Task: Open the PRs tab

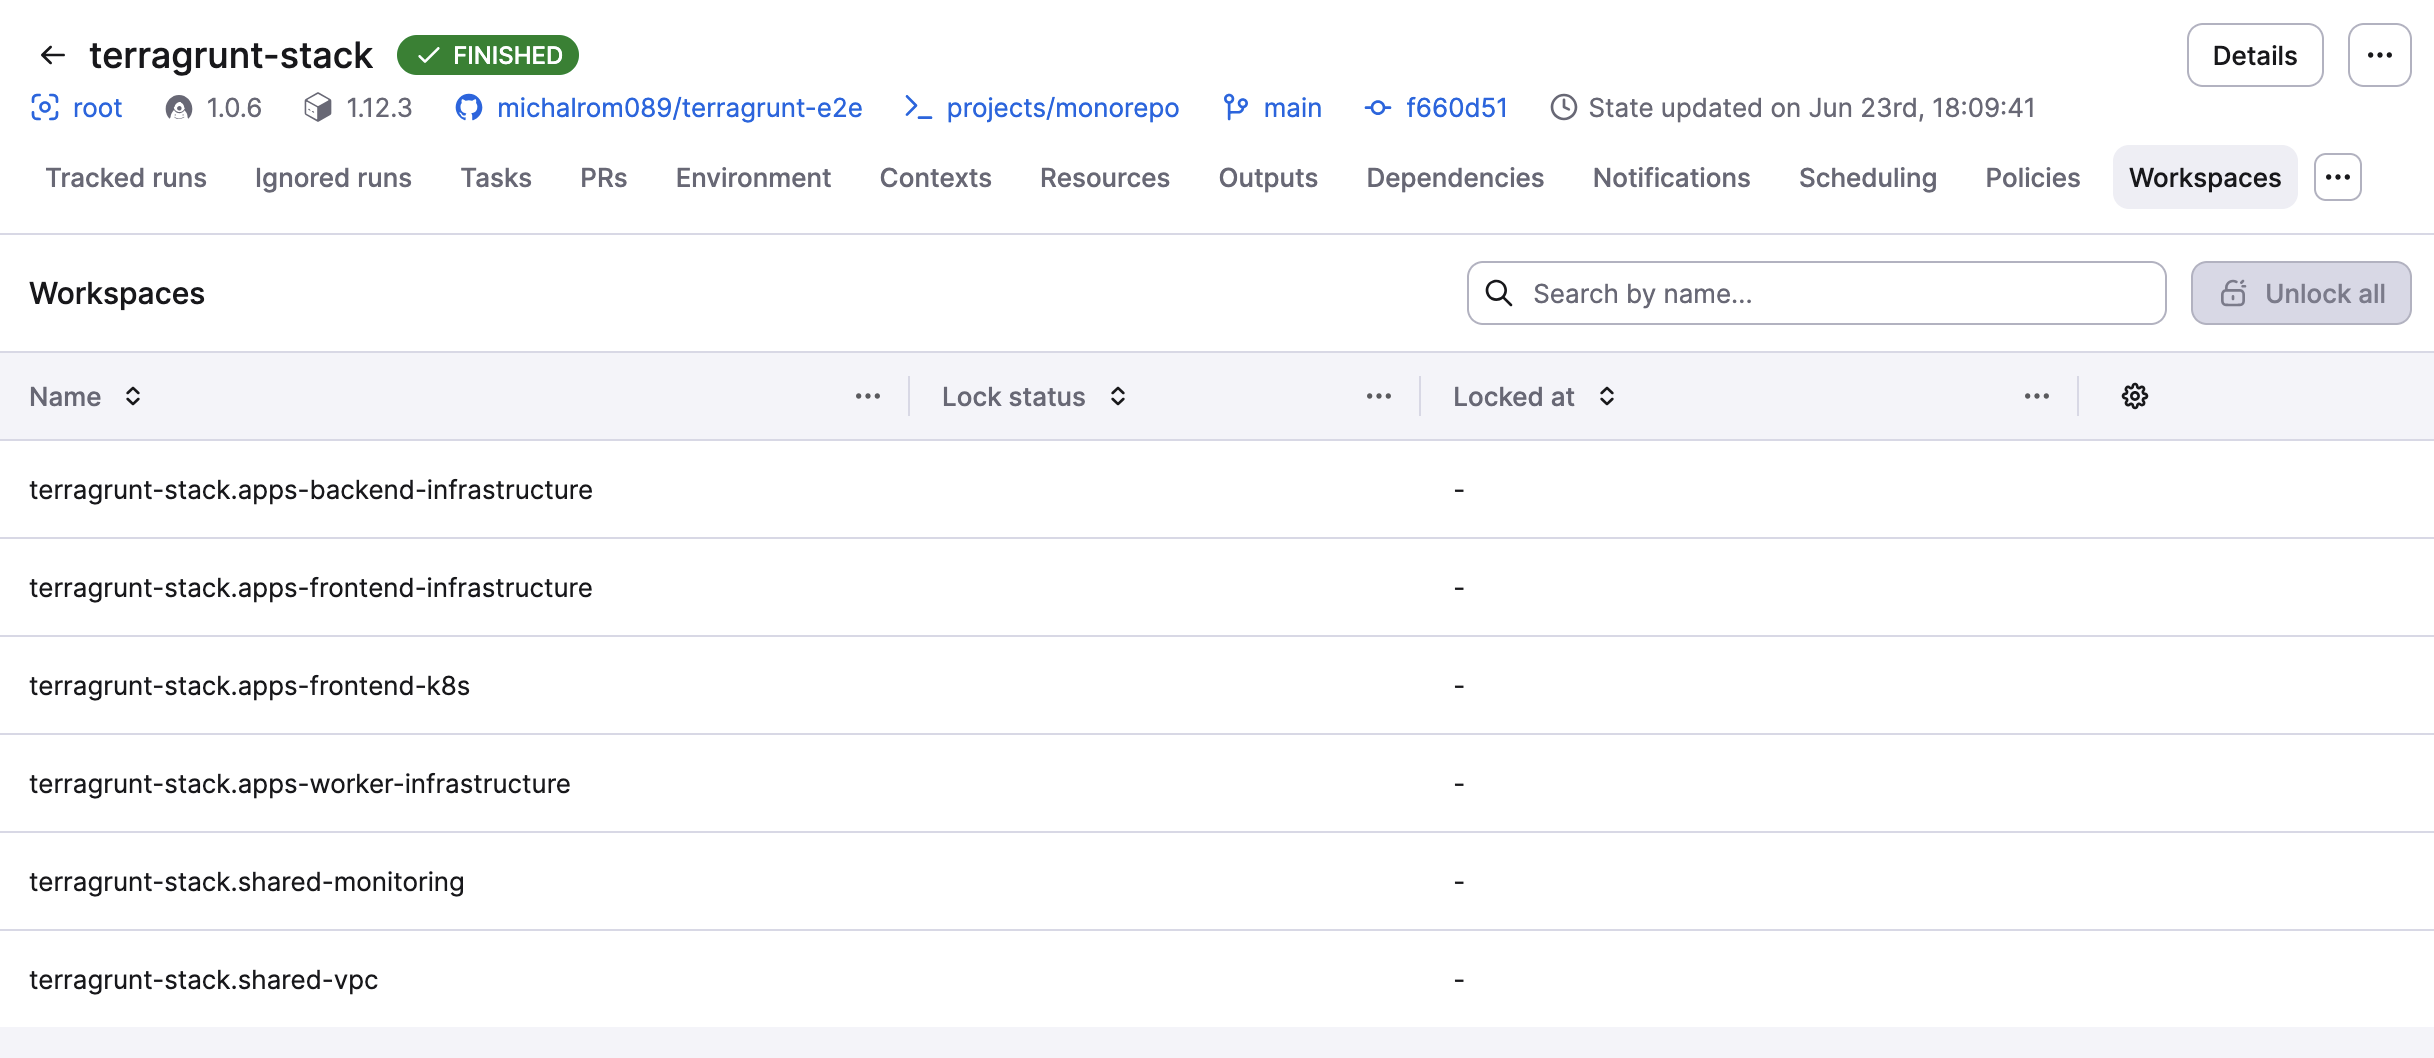Action: pos(604,178)
